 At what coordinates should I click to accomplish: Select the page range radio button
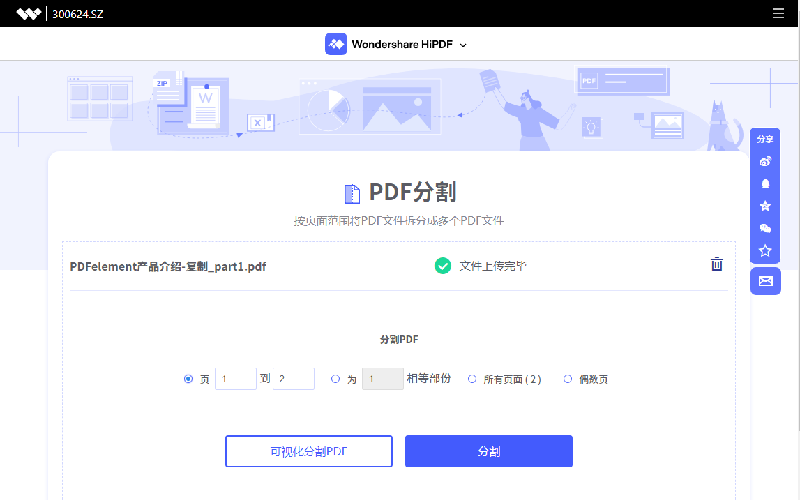188,379
